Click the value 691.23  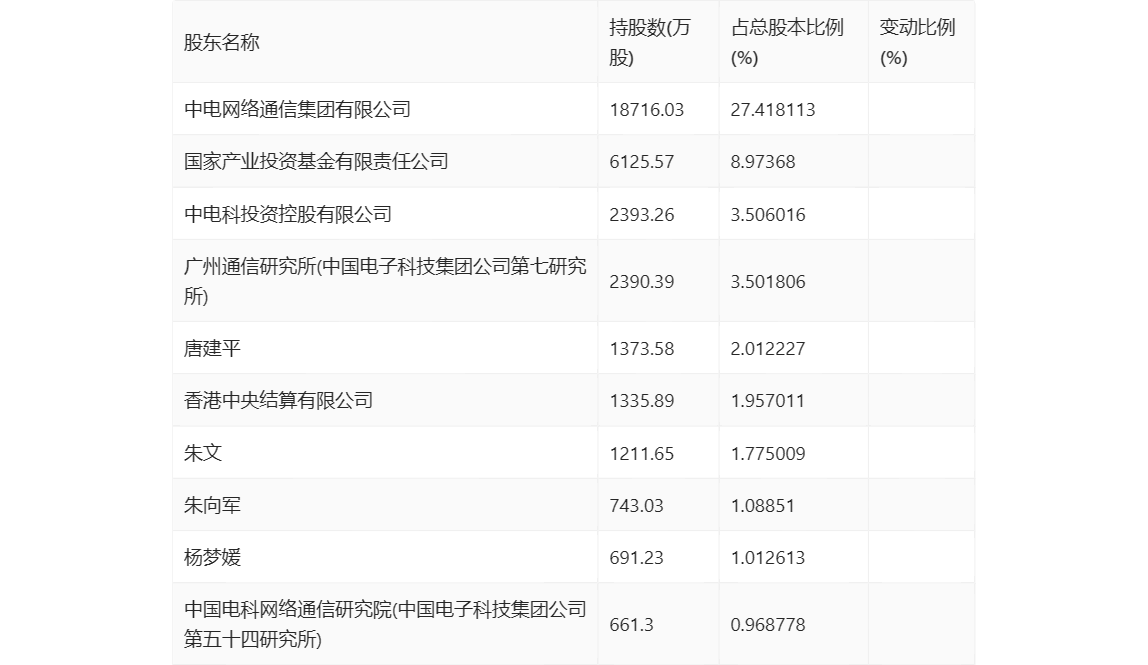636,558
